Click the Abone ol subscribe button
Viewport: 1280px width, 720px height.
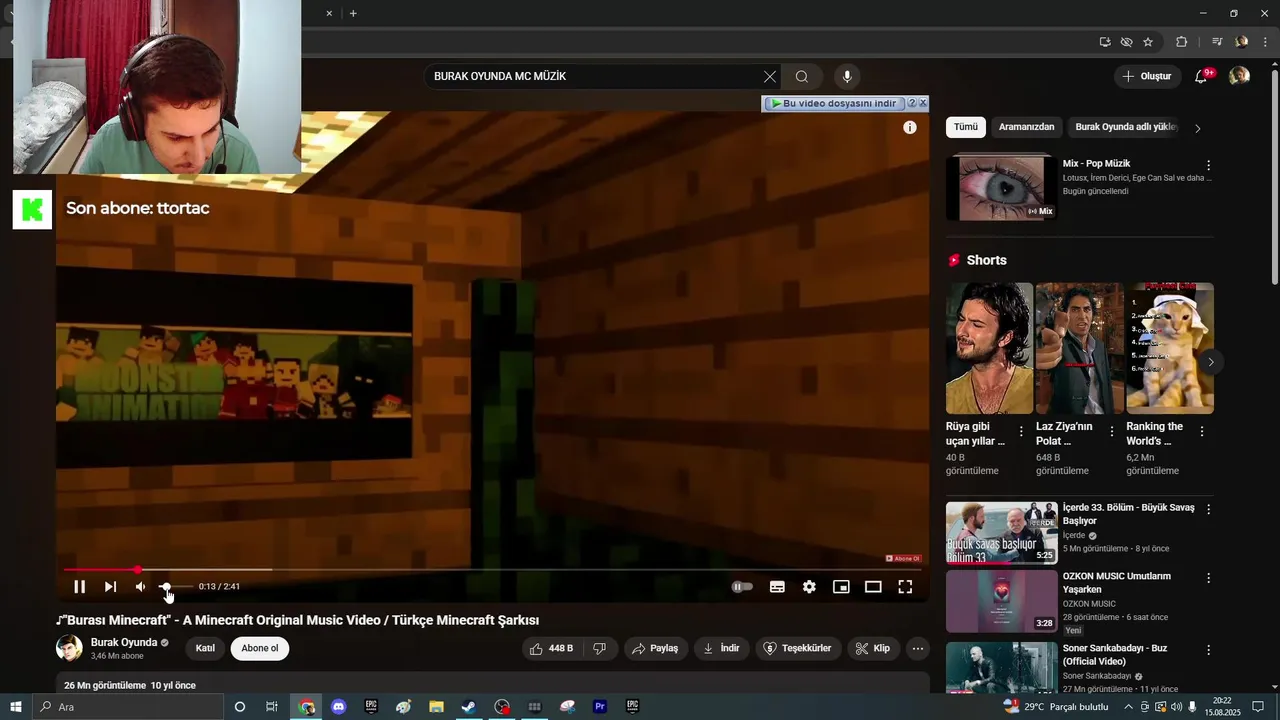click(x=260, y=648)
